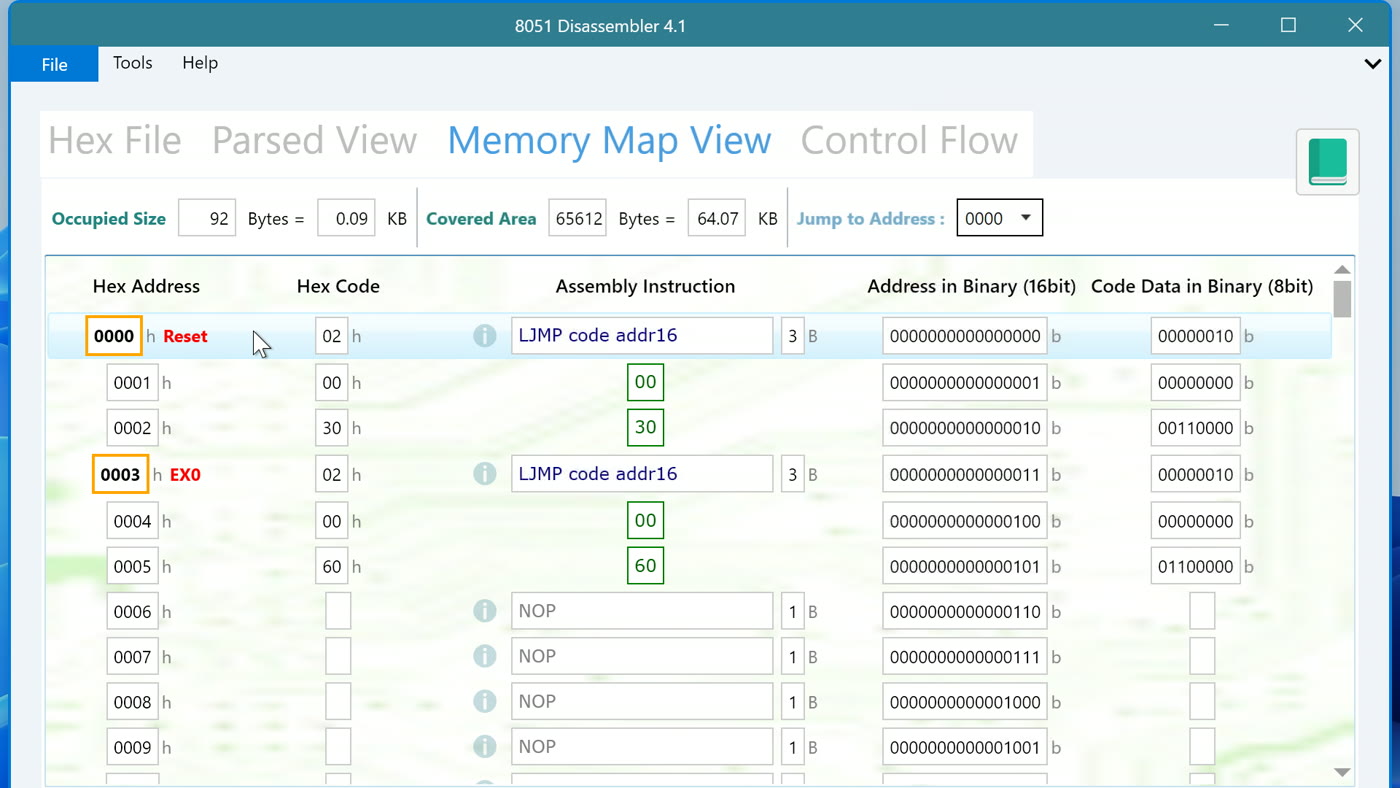
Task: Click info icon for address 0008 row
Action: pos(485,702)
